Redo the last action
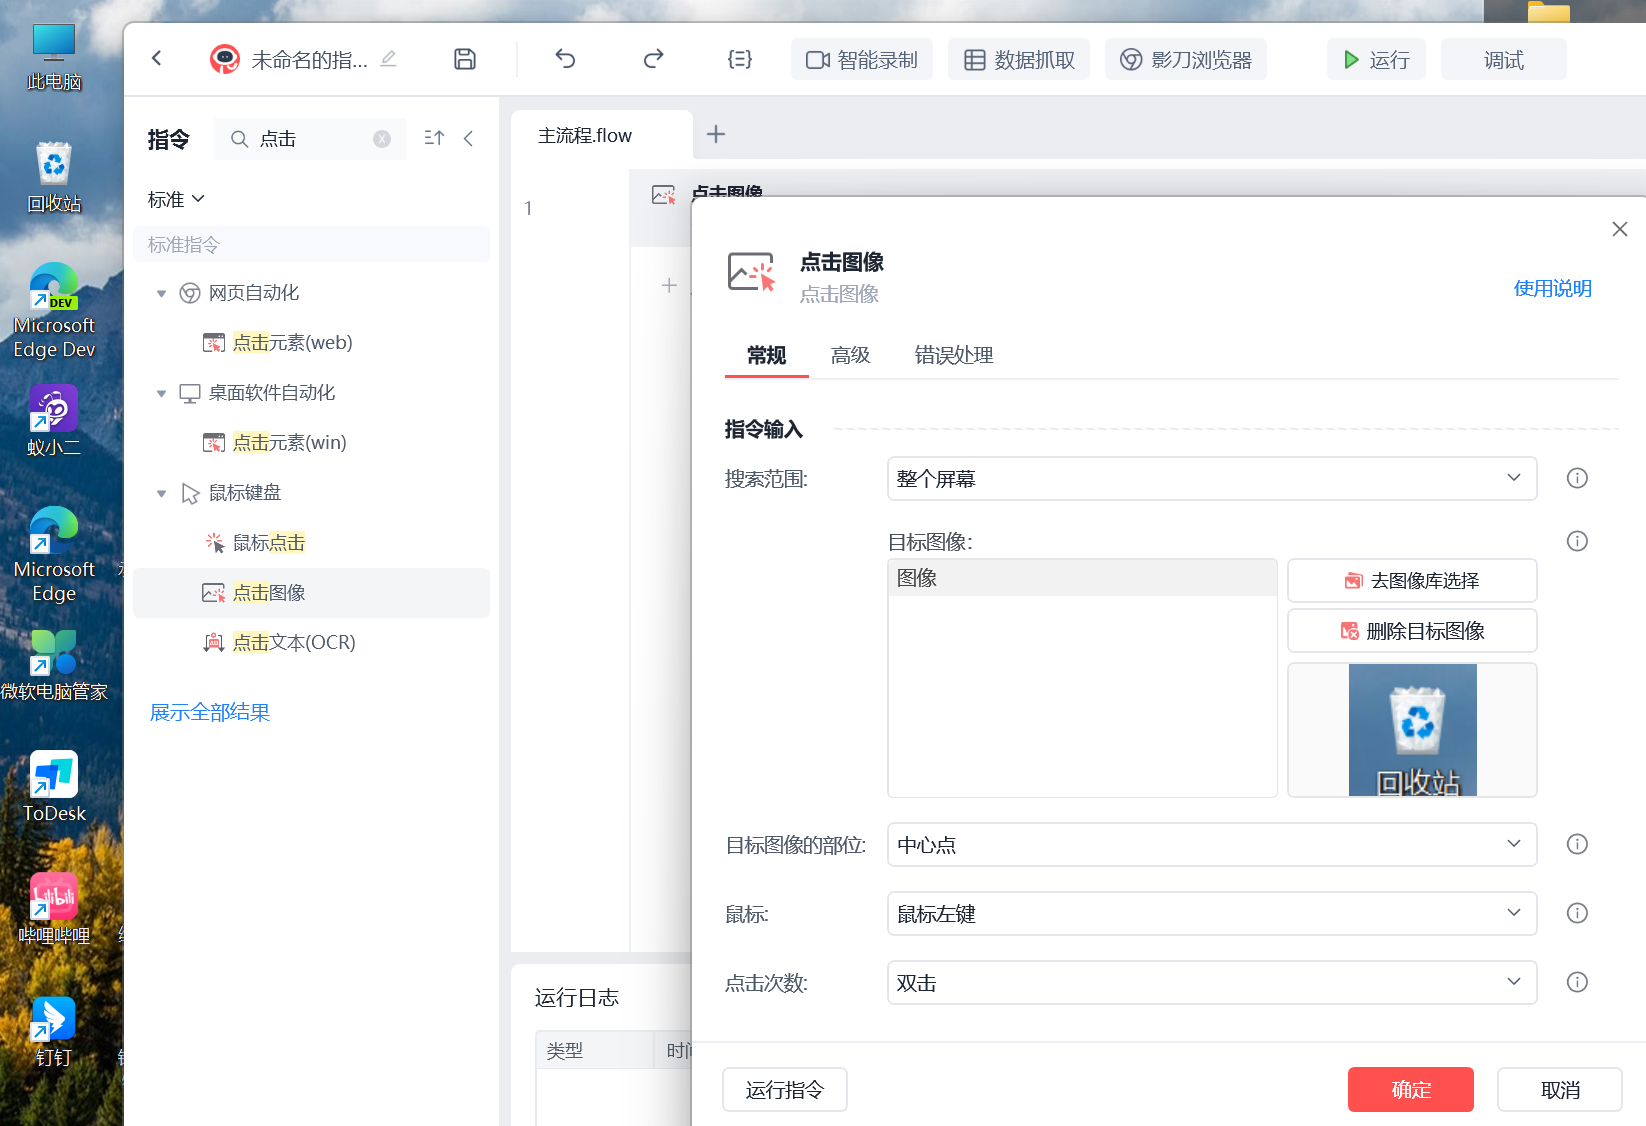1646x1126 pixels. (653, 59)
